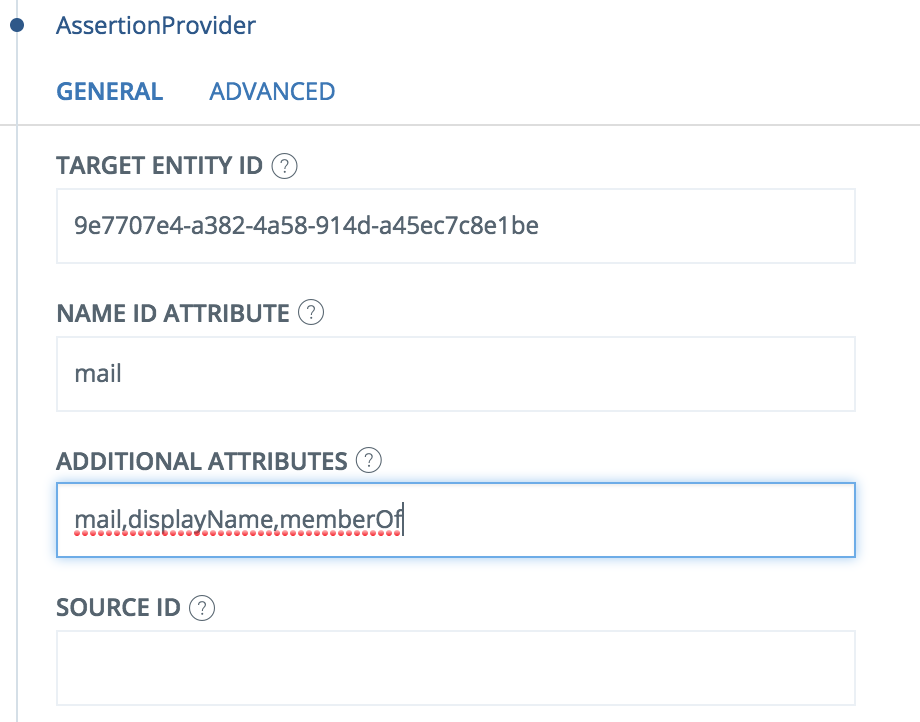Click the mail word in Additional Attributes
920x722 pixels.
98,520
